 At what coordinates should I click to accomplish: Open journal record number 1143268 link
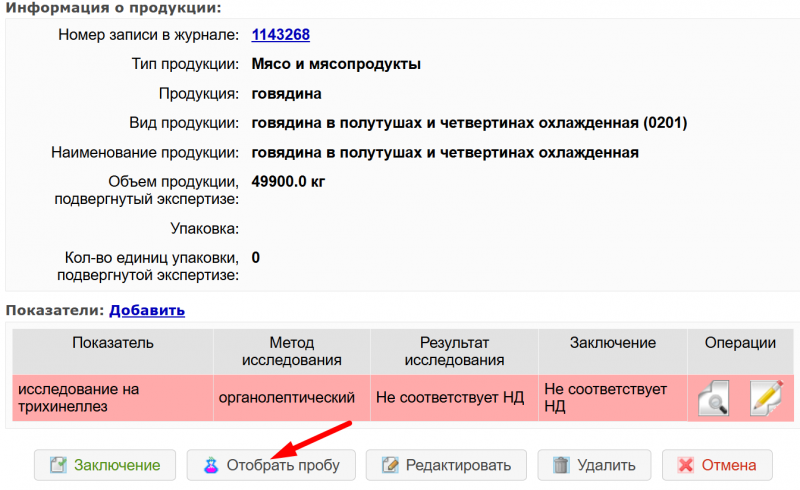click(x=281, y=35)
